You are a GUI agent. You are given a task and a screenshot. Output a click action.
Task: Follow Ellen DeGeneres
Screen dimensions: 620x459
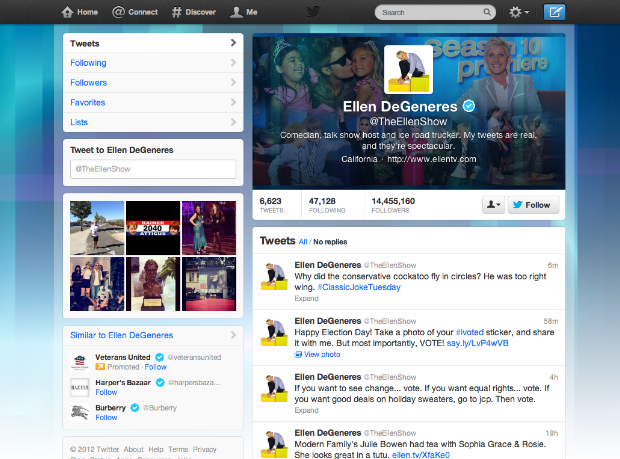[x=533, y=204]
